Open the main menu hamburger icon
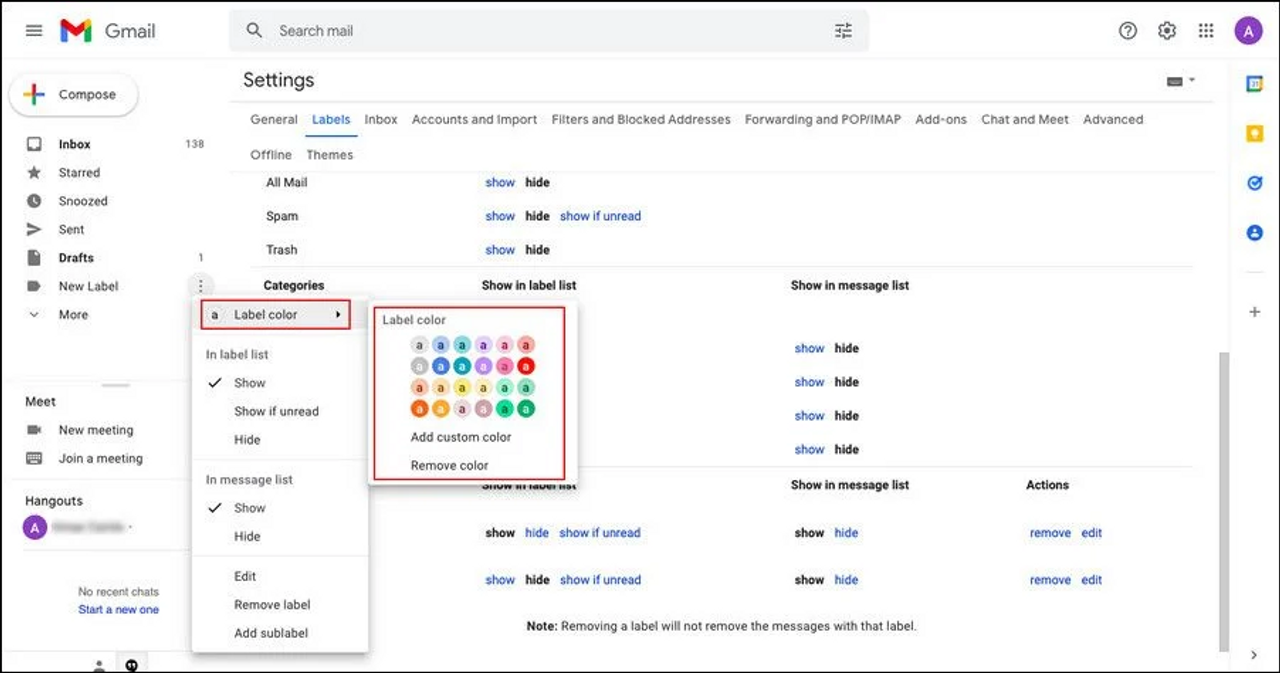This screenshot has height=673, width=1280. tap(34, 31)
